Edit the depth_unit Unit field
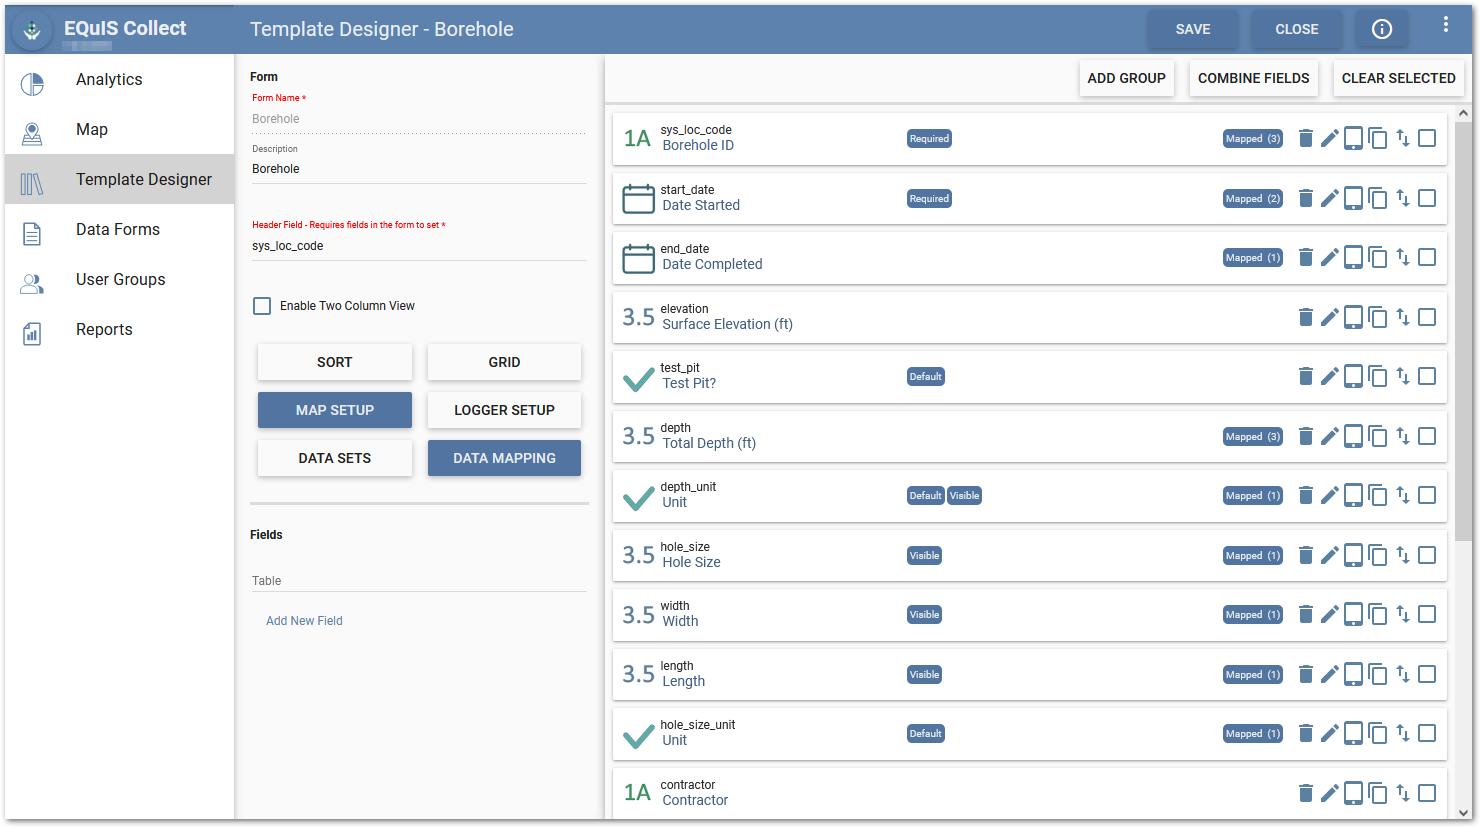Screen dimensions: 1481x828 pos(1329,495)
